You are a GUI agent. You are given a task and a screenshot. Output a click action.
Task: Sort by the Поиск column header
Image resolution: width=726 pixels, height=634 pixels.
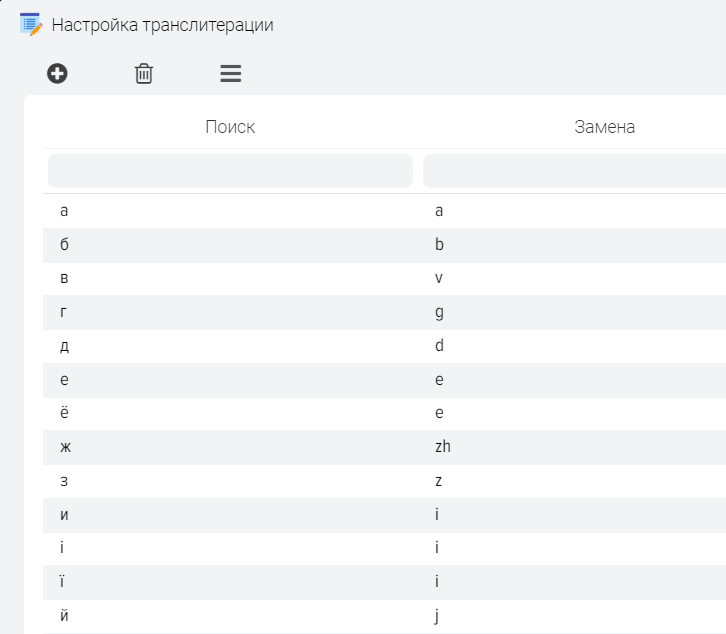pos(230,127)
